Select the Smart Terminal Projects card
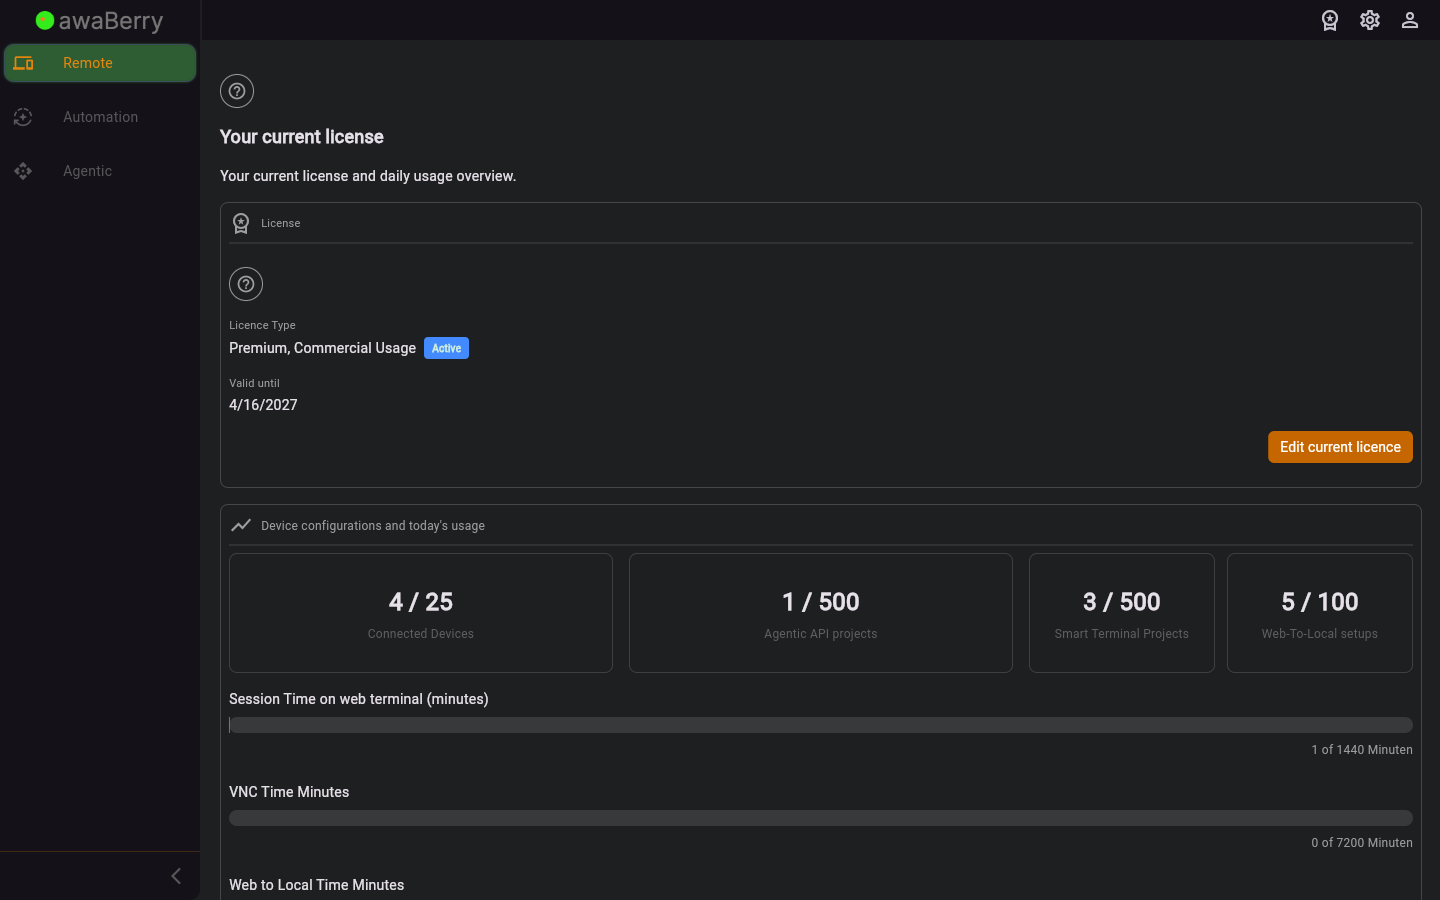The image size is (1440, 900). (1122, 613)
